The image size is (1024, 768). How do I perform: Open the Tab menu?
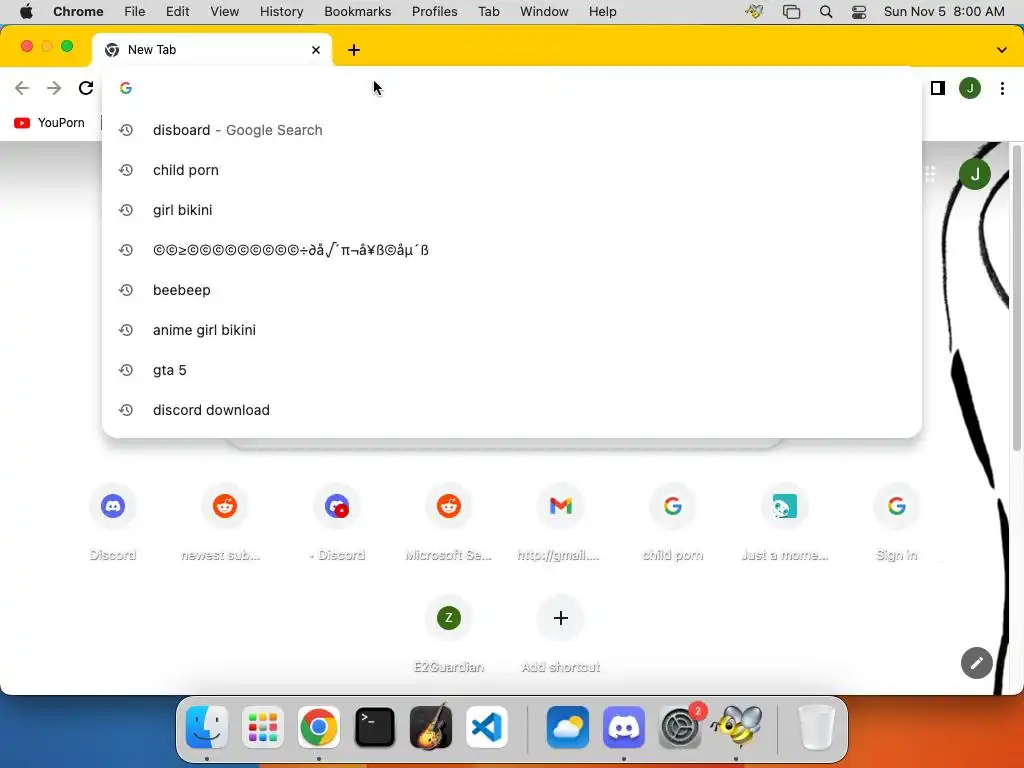[x=488, y=12]
